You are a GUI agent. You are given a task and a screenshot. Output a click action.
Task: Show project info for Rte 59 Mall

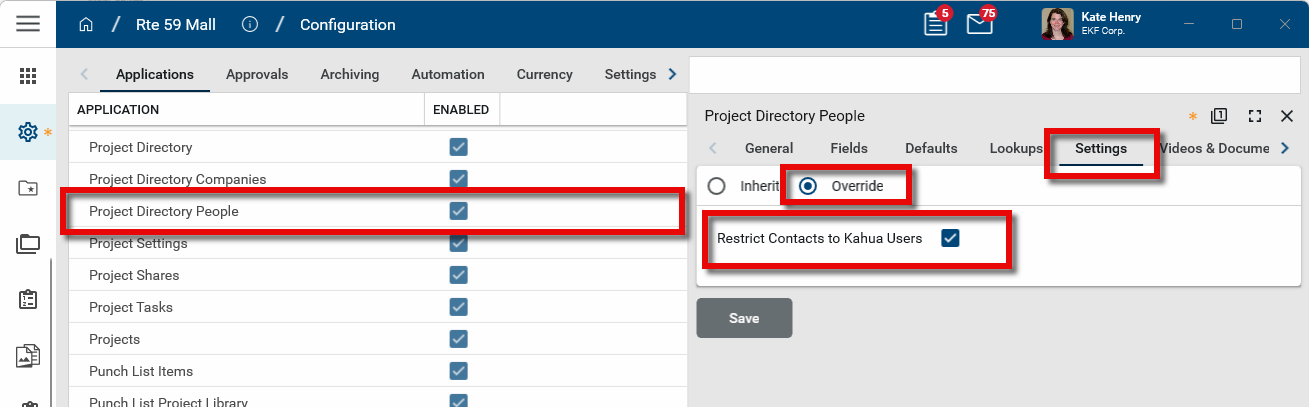(x=250, y=25)
